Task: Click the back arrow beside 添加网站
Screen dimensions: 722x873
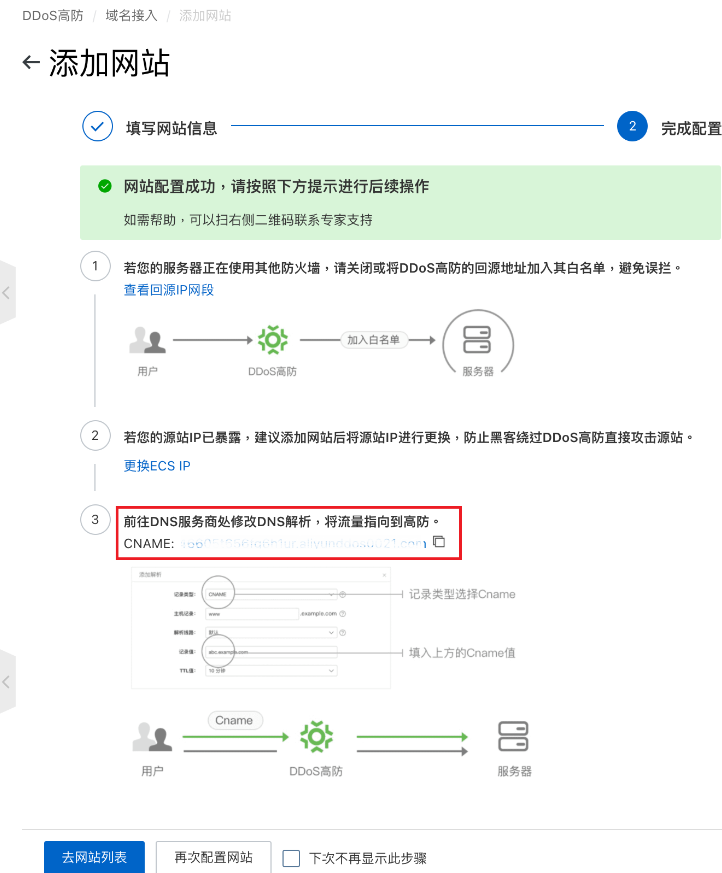Action: pyautogui.click(x=31, y=63)
